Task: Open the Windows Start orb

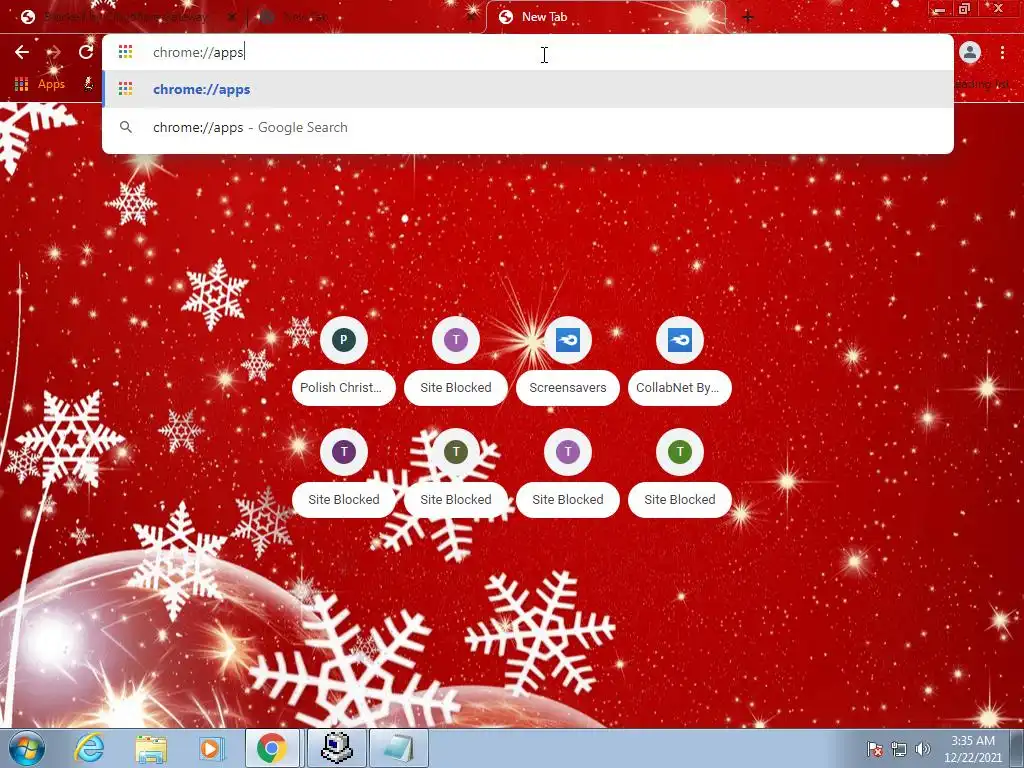Action: [27, 748]
